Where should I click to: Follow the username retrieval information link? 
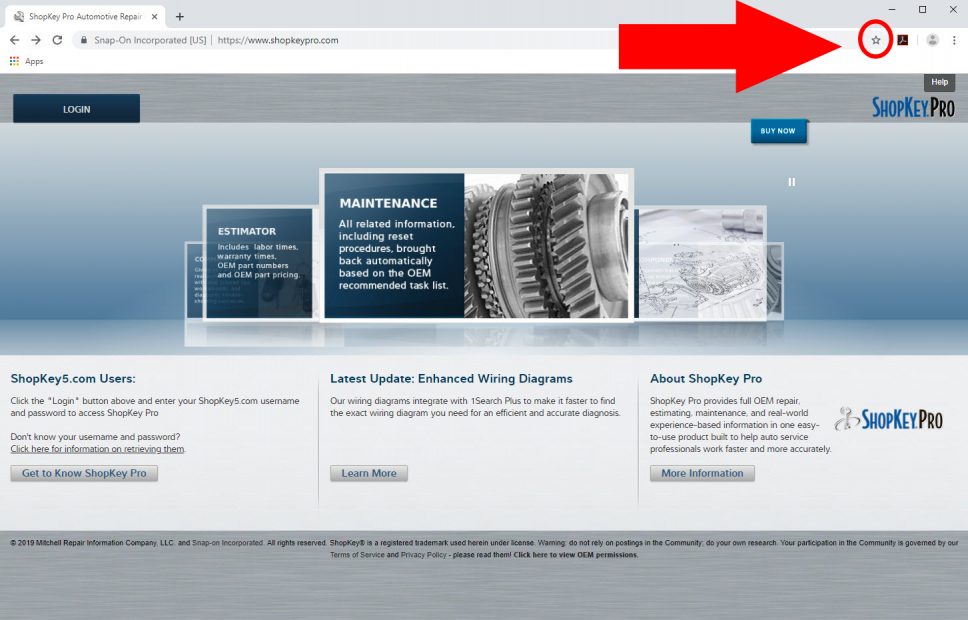click(x=97, y=449)
